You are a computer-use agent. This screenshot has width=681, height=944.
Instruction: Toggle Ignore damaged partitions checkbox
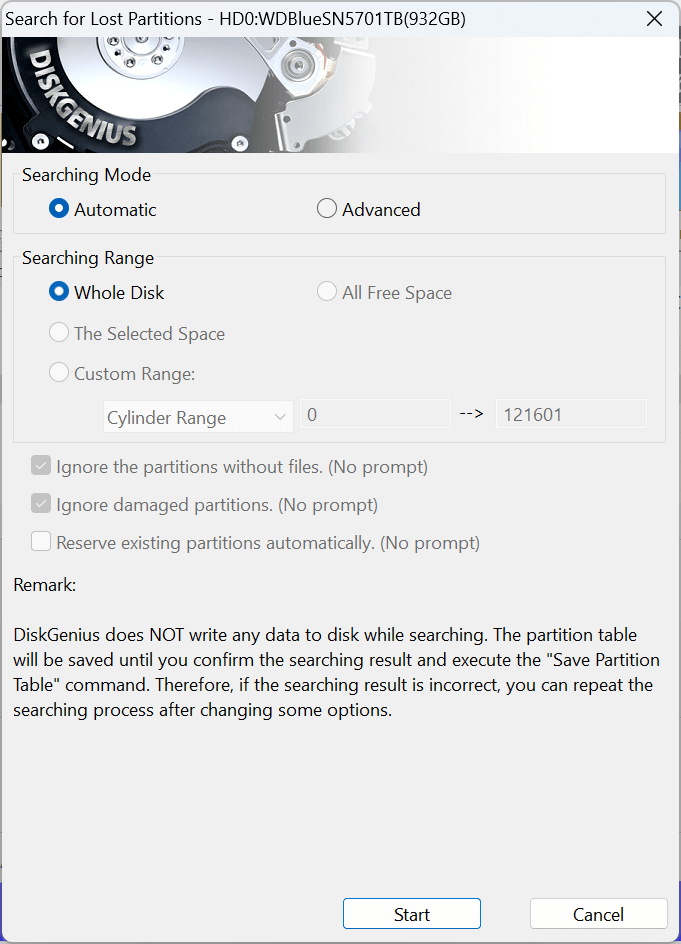coord(41,505)
